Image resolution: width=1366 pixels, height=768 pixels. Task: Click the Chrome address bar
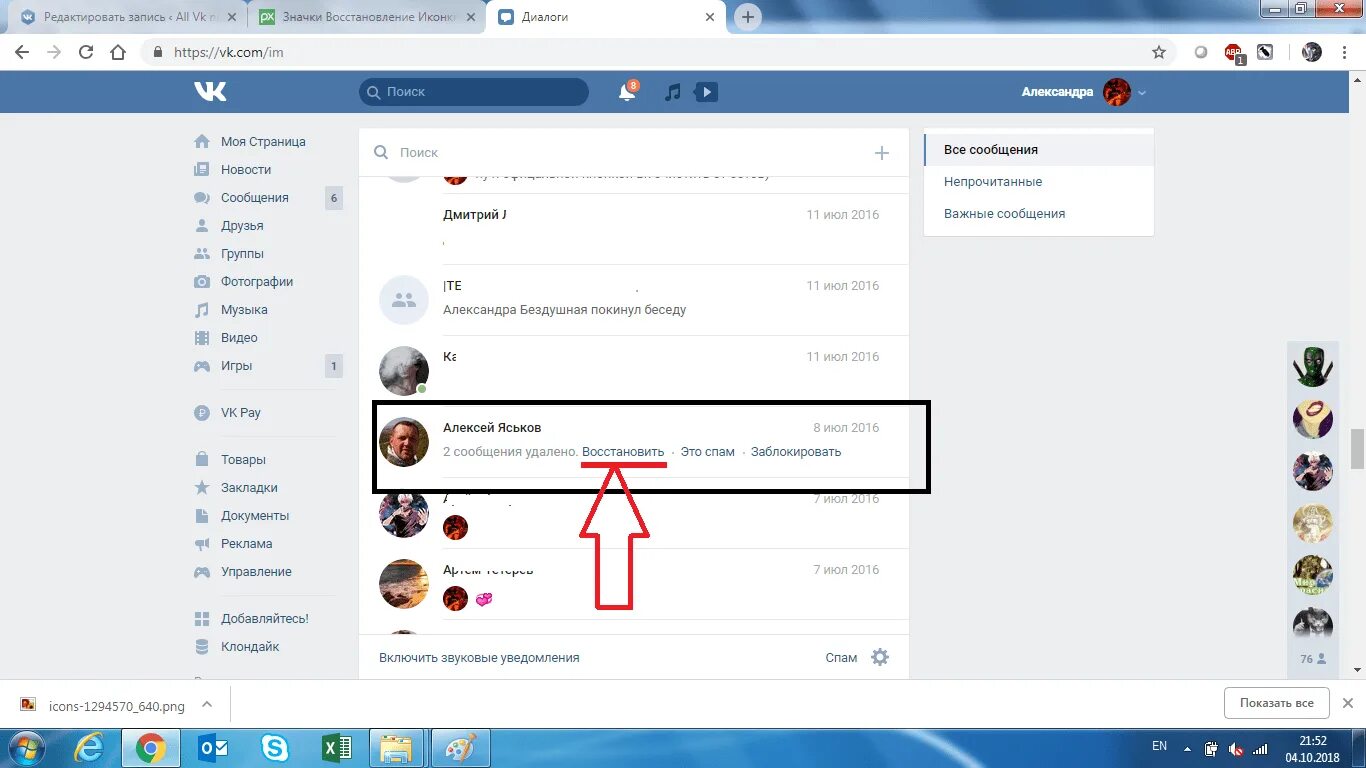[x=656, y=52]
